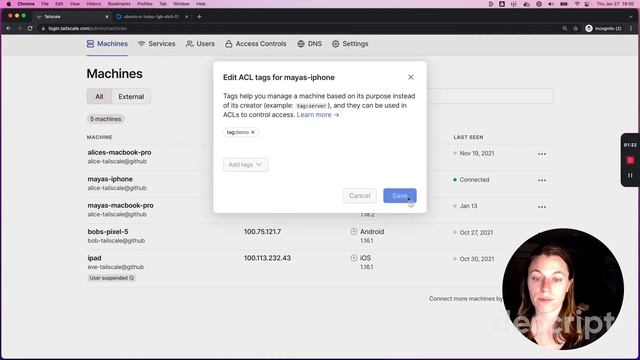Follow the Learn more link
The width and height of the screenshot is (640, 360).
click(318, 115)
